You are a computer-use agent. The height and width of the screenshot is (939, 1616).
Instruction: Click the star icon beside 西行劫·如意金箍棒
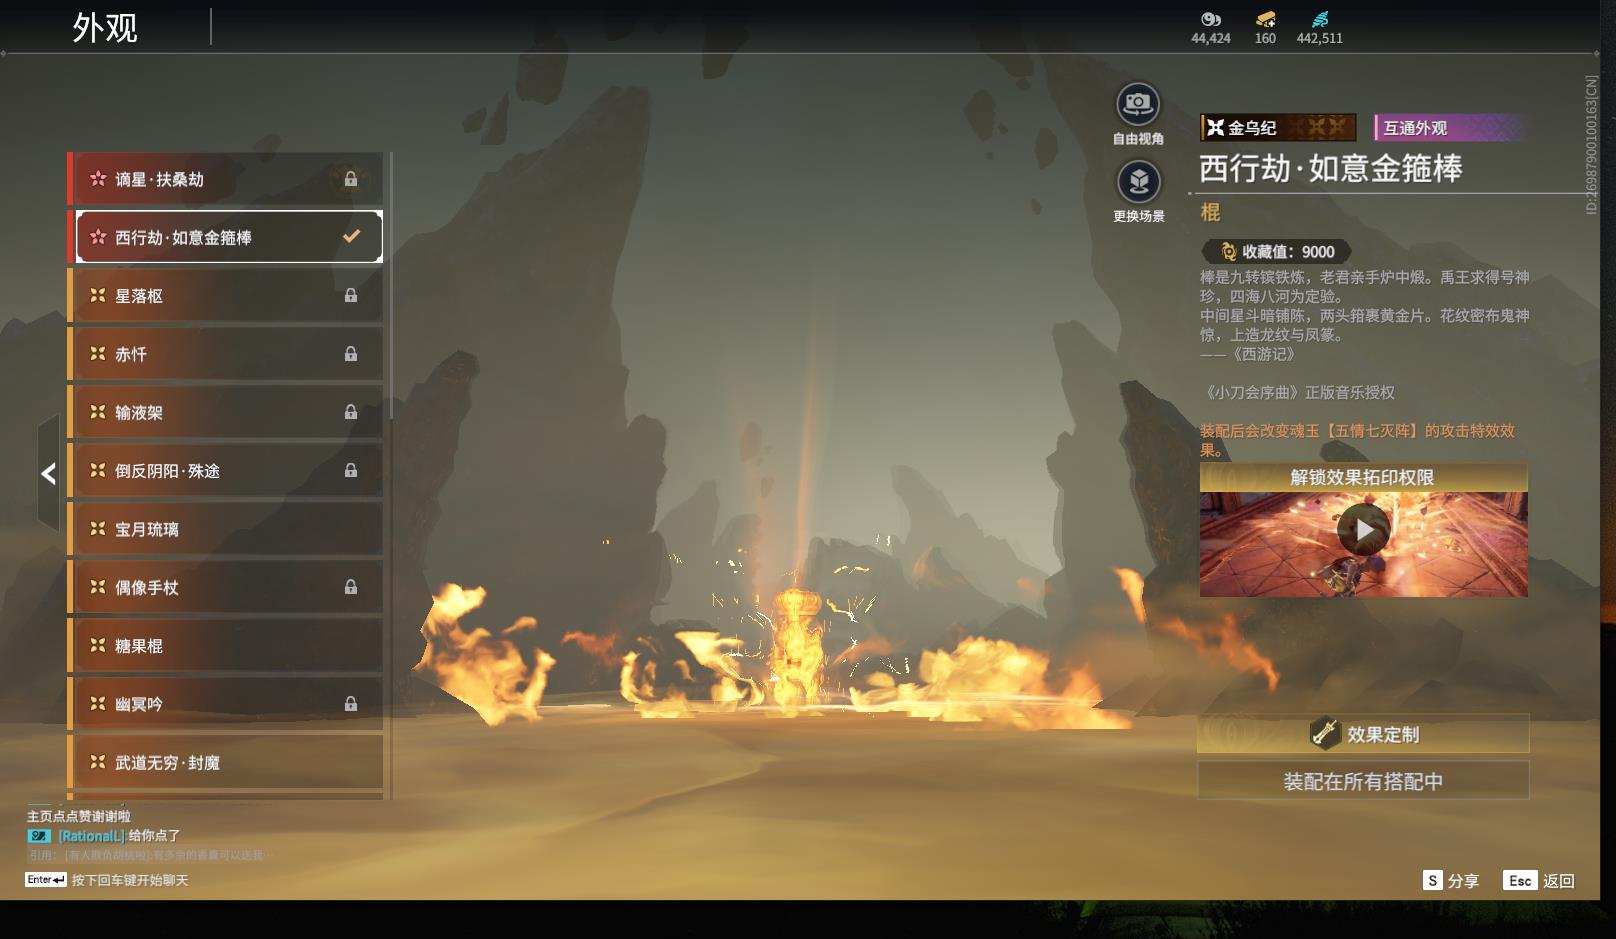[x=98, y=237]
